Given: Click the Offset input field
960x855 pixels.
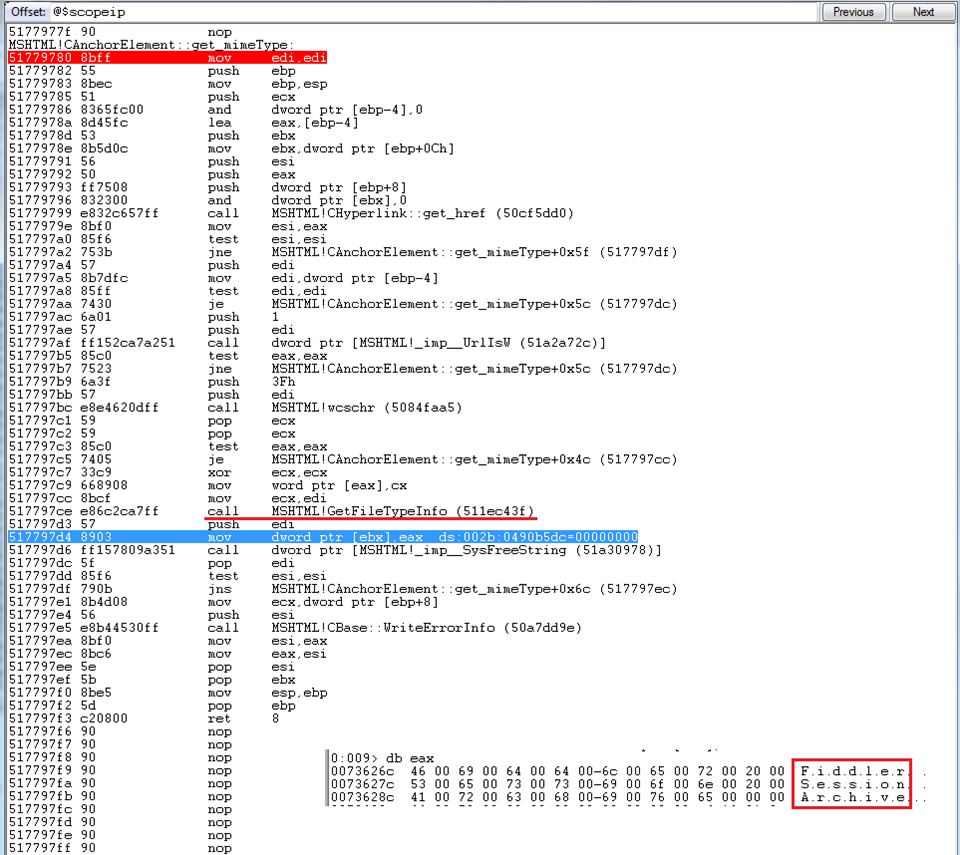Looking at the screenshot, I should point(430,12).
